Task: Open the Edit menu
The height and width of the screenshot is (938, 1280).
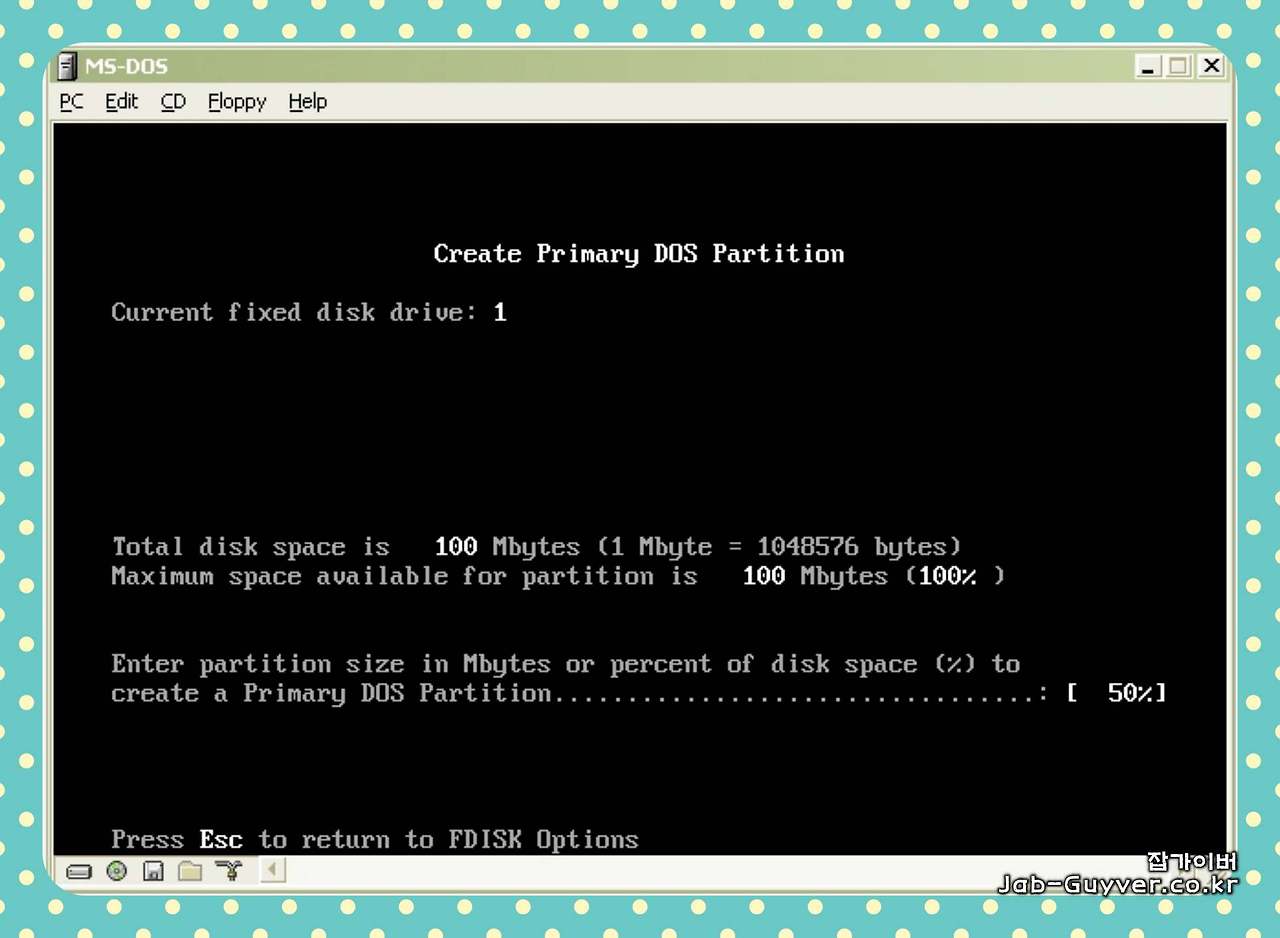Action: (x=121, y=101)
